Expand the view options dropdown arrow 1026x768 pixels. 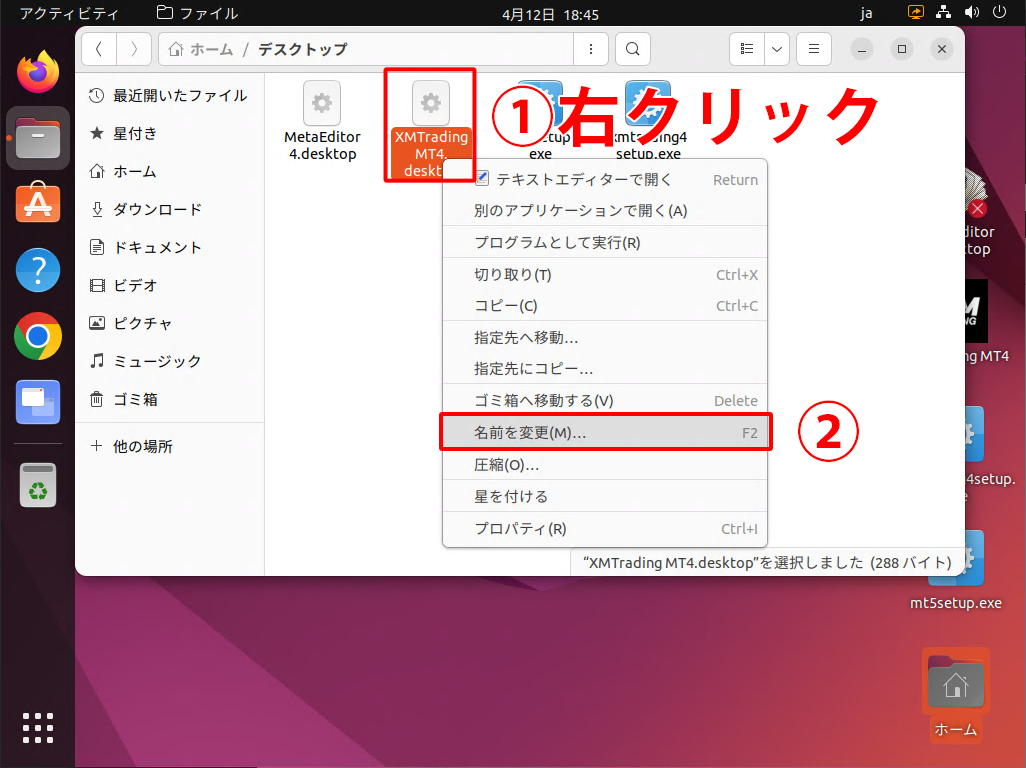[777, 49]
